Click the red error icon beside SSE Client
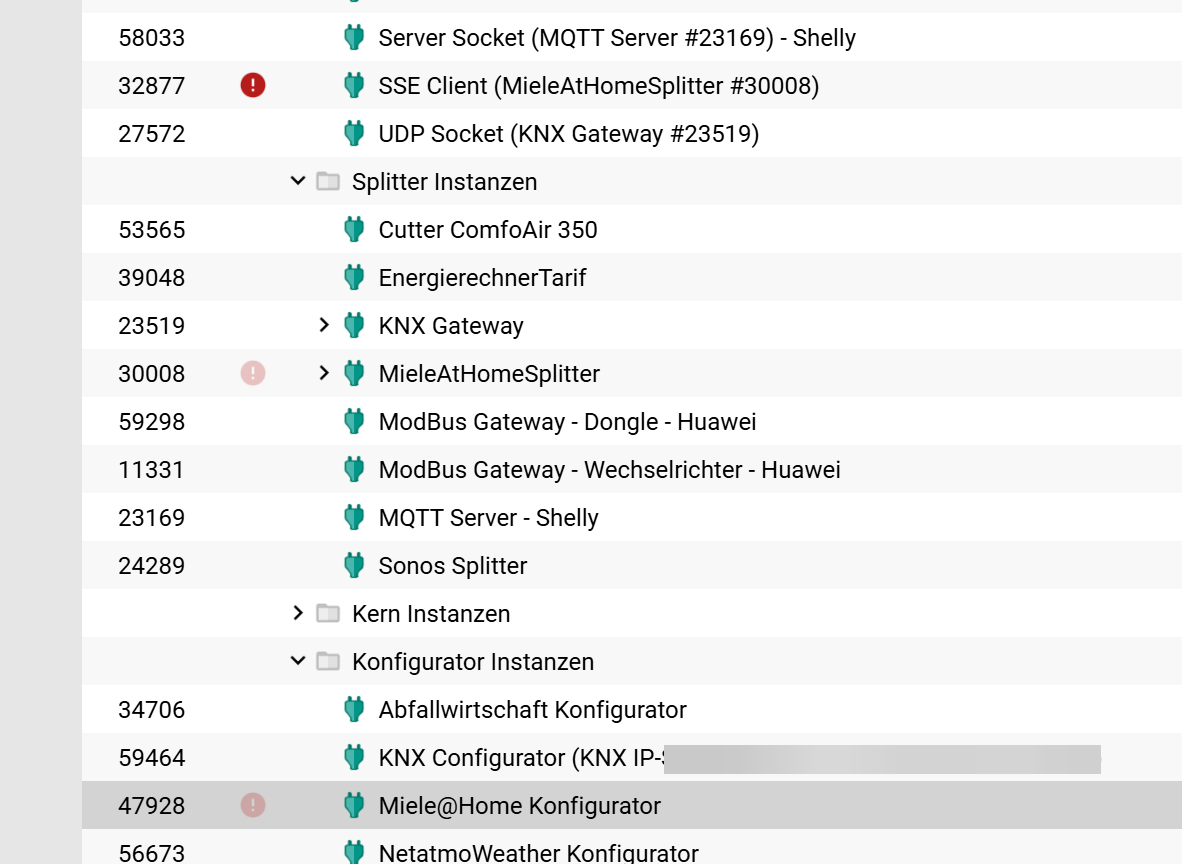This screenshot has height=864, width=1182. point(253,86)
